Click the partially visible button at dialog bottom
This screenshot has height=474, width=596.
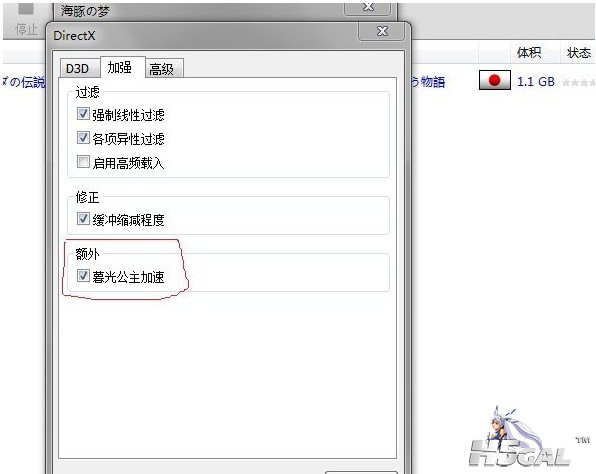(361, 472)
